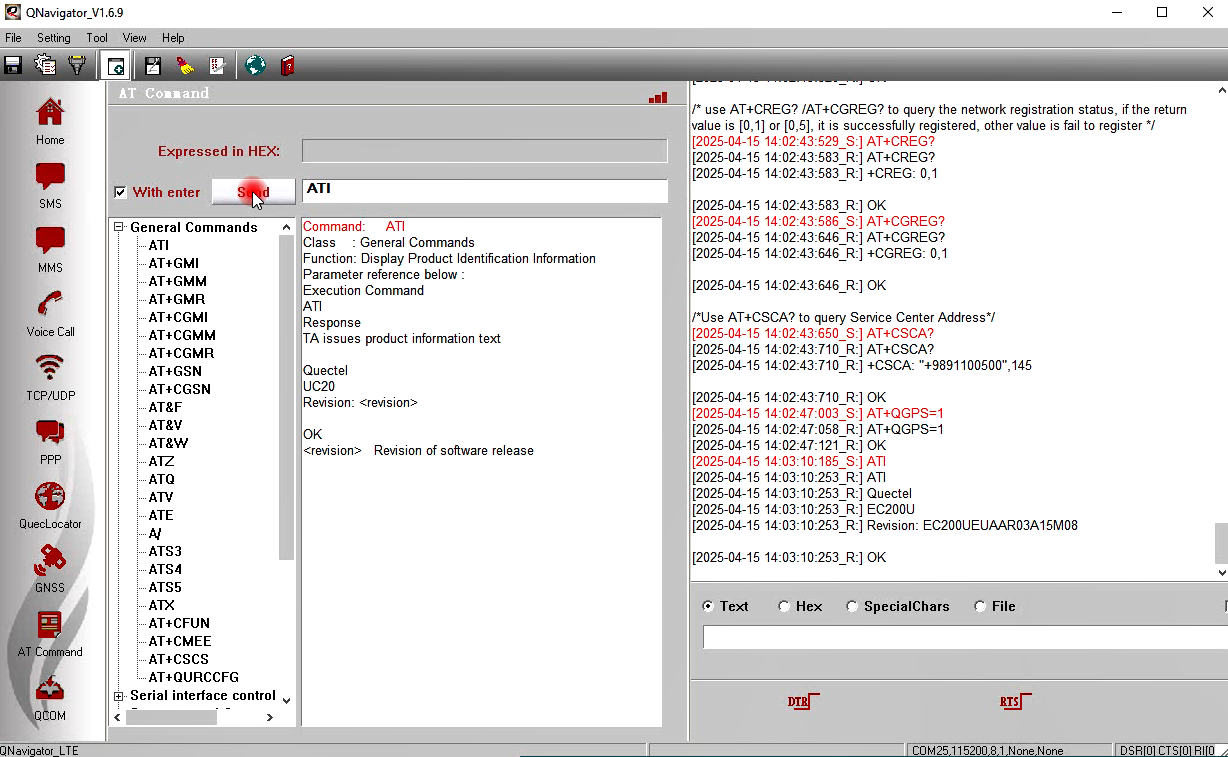Open the MMS sidebar panel
This screenshot has height=757, width=1228.
[x=50, y=250]
